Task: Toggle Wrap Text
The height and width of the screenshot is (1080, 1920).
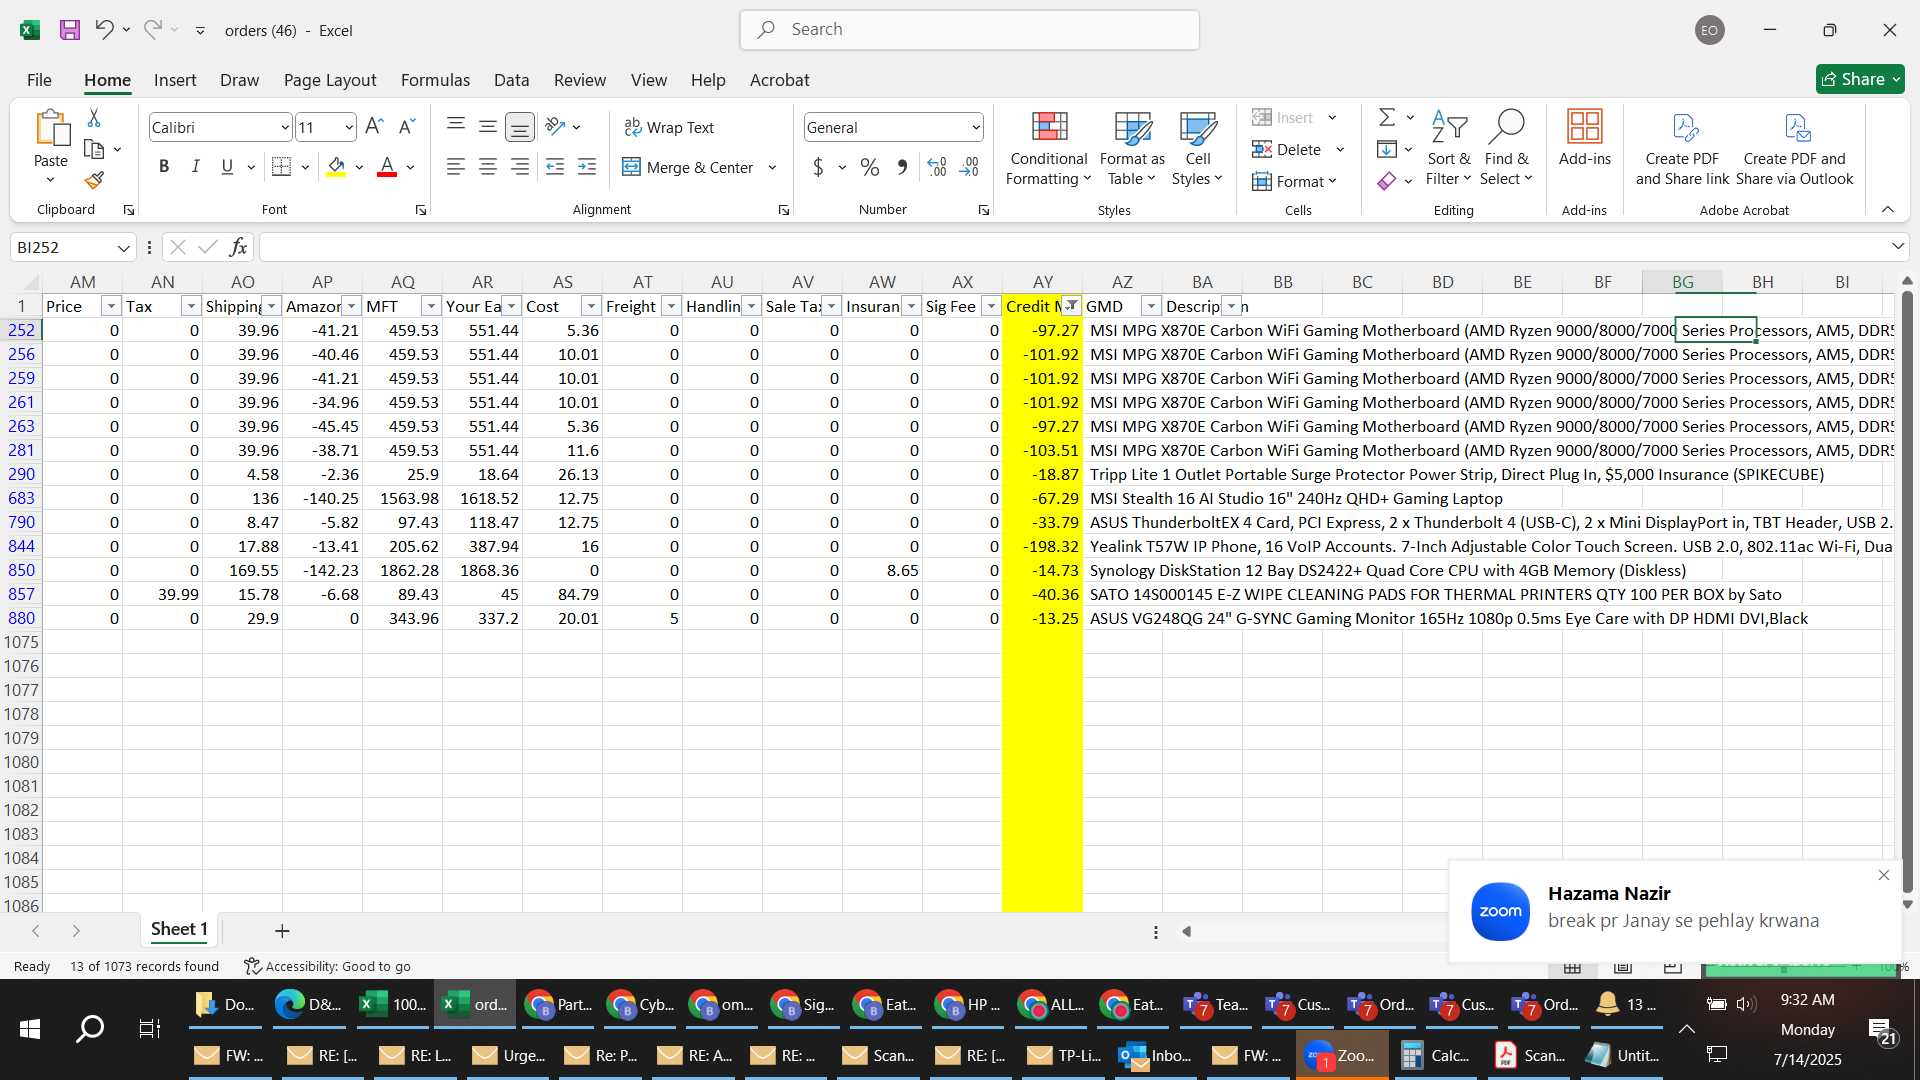Action: coord(669,127)
